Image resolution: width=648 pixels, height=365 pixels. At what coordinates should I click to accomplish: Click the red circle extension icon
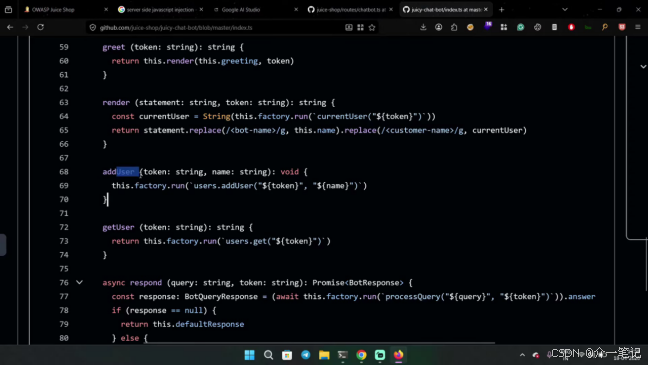pos(572,27)
